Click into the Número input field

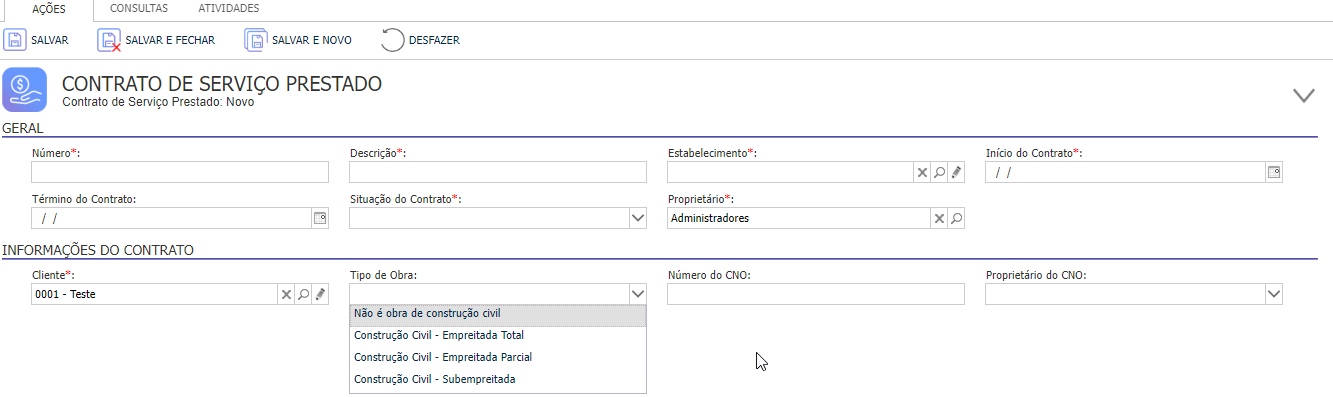coord(180,172)
